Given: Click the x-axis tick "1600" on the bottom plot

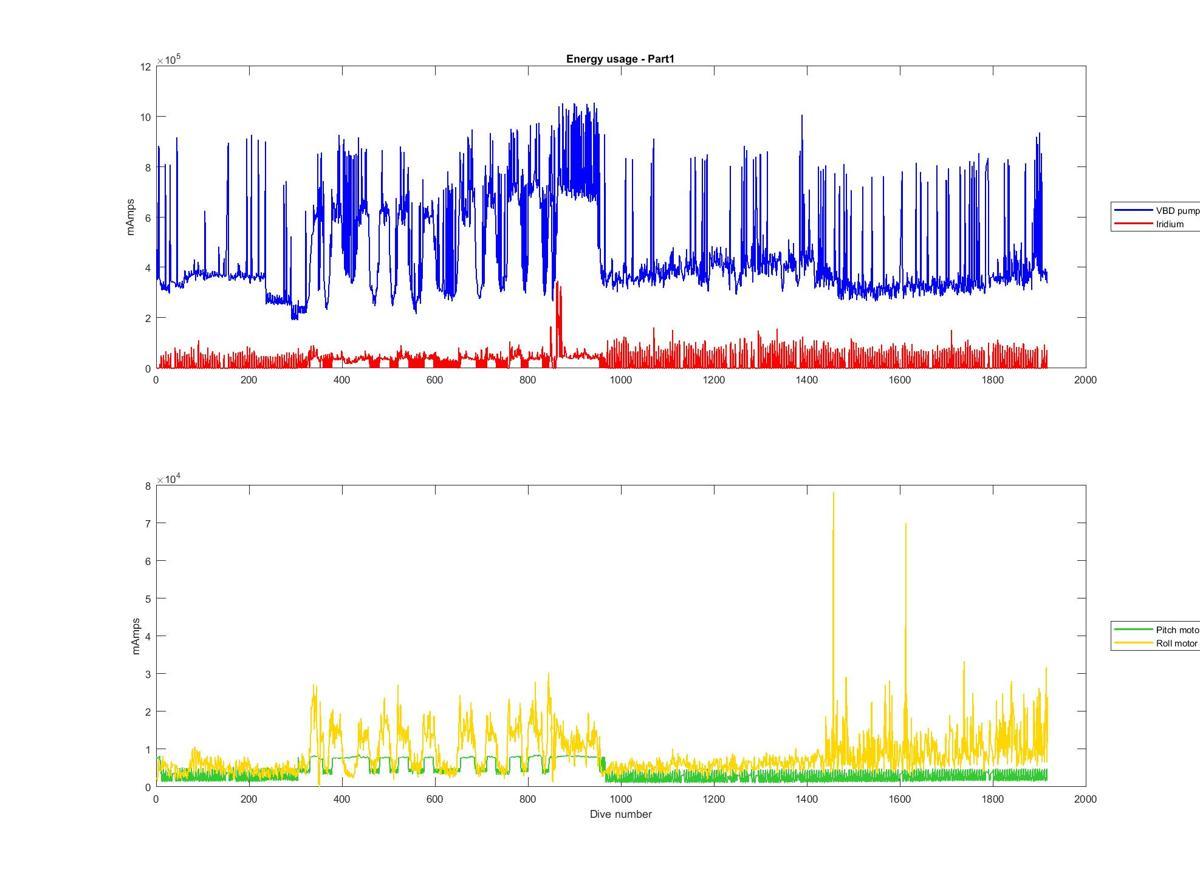Looking at the screenshot, I should coord(900,799).
